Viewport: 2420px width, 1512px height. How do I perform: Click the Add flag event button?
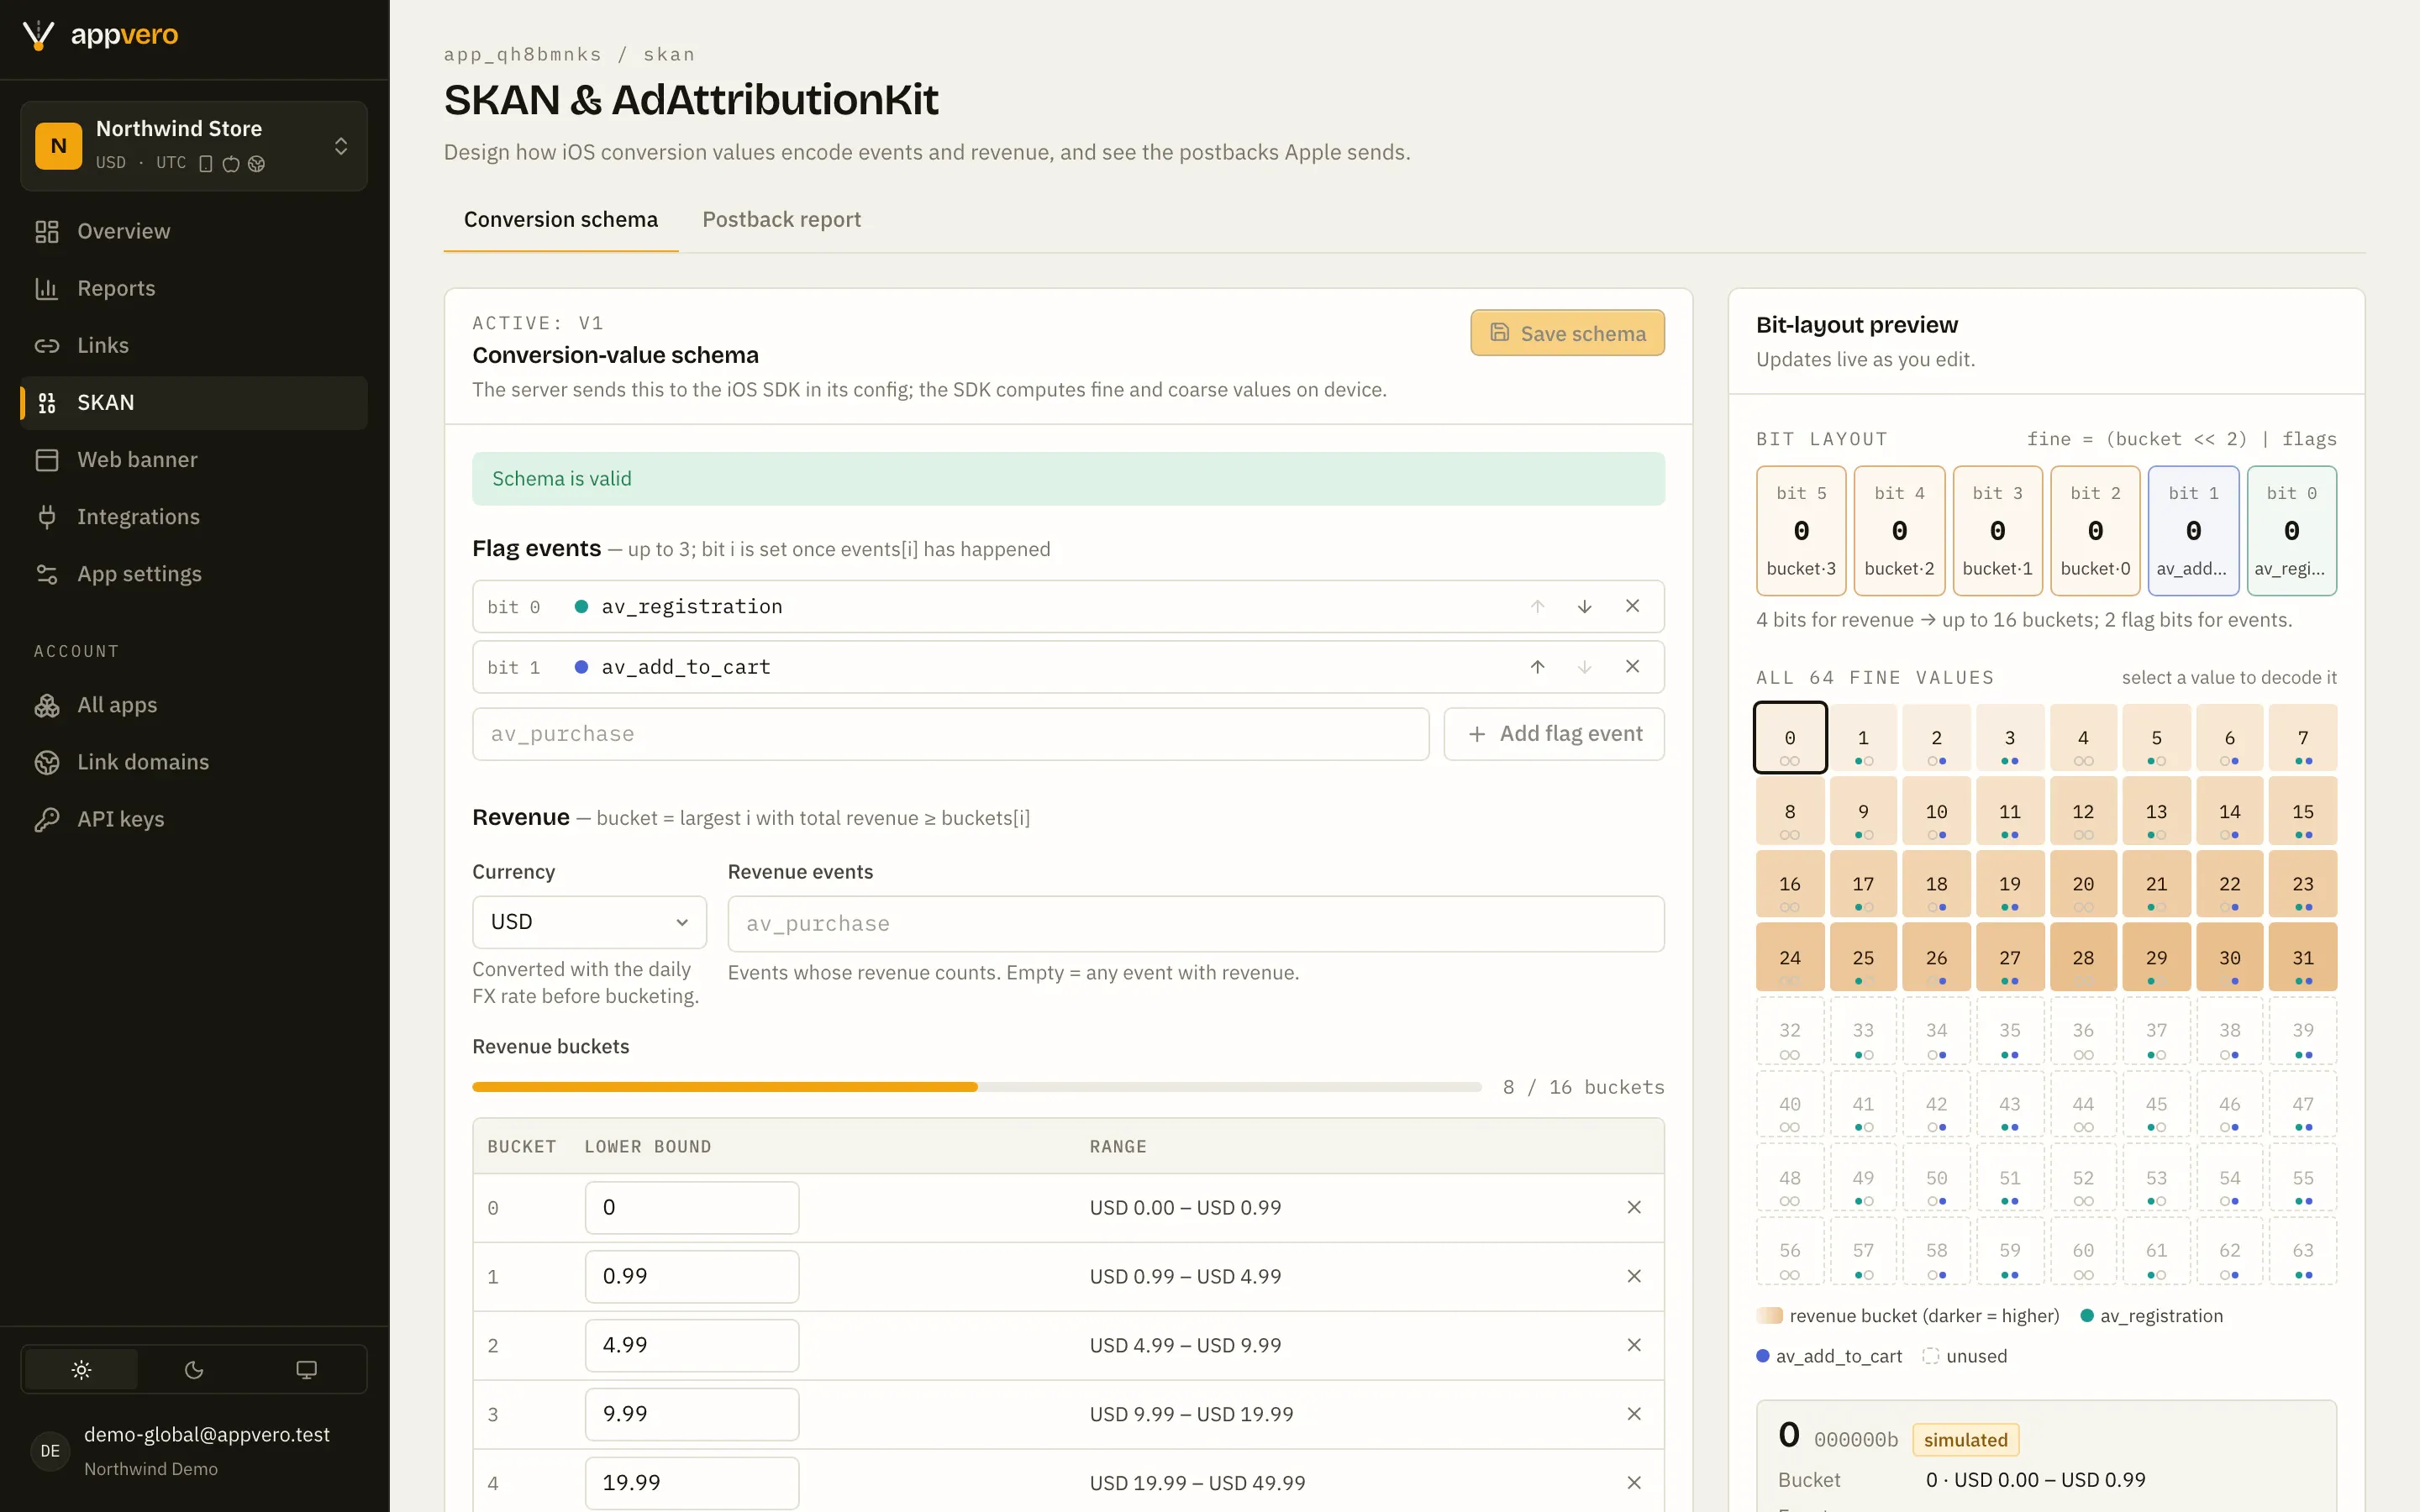(x=1554, y=734)
